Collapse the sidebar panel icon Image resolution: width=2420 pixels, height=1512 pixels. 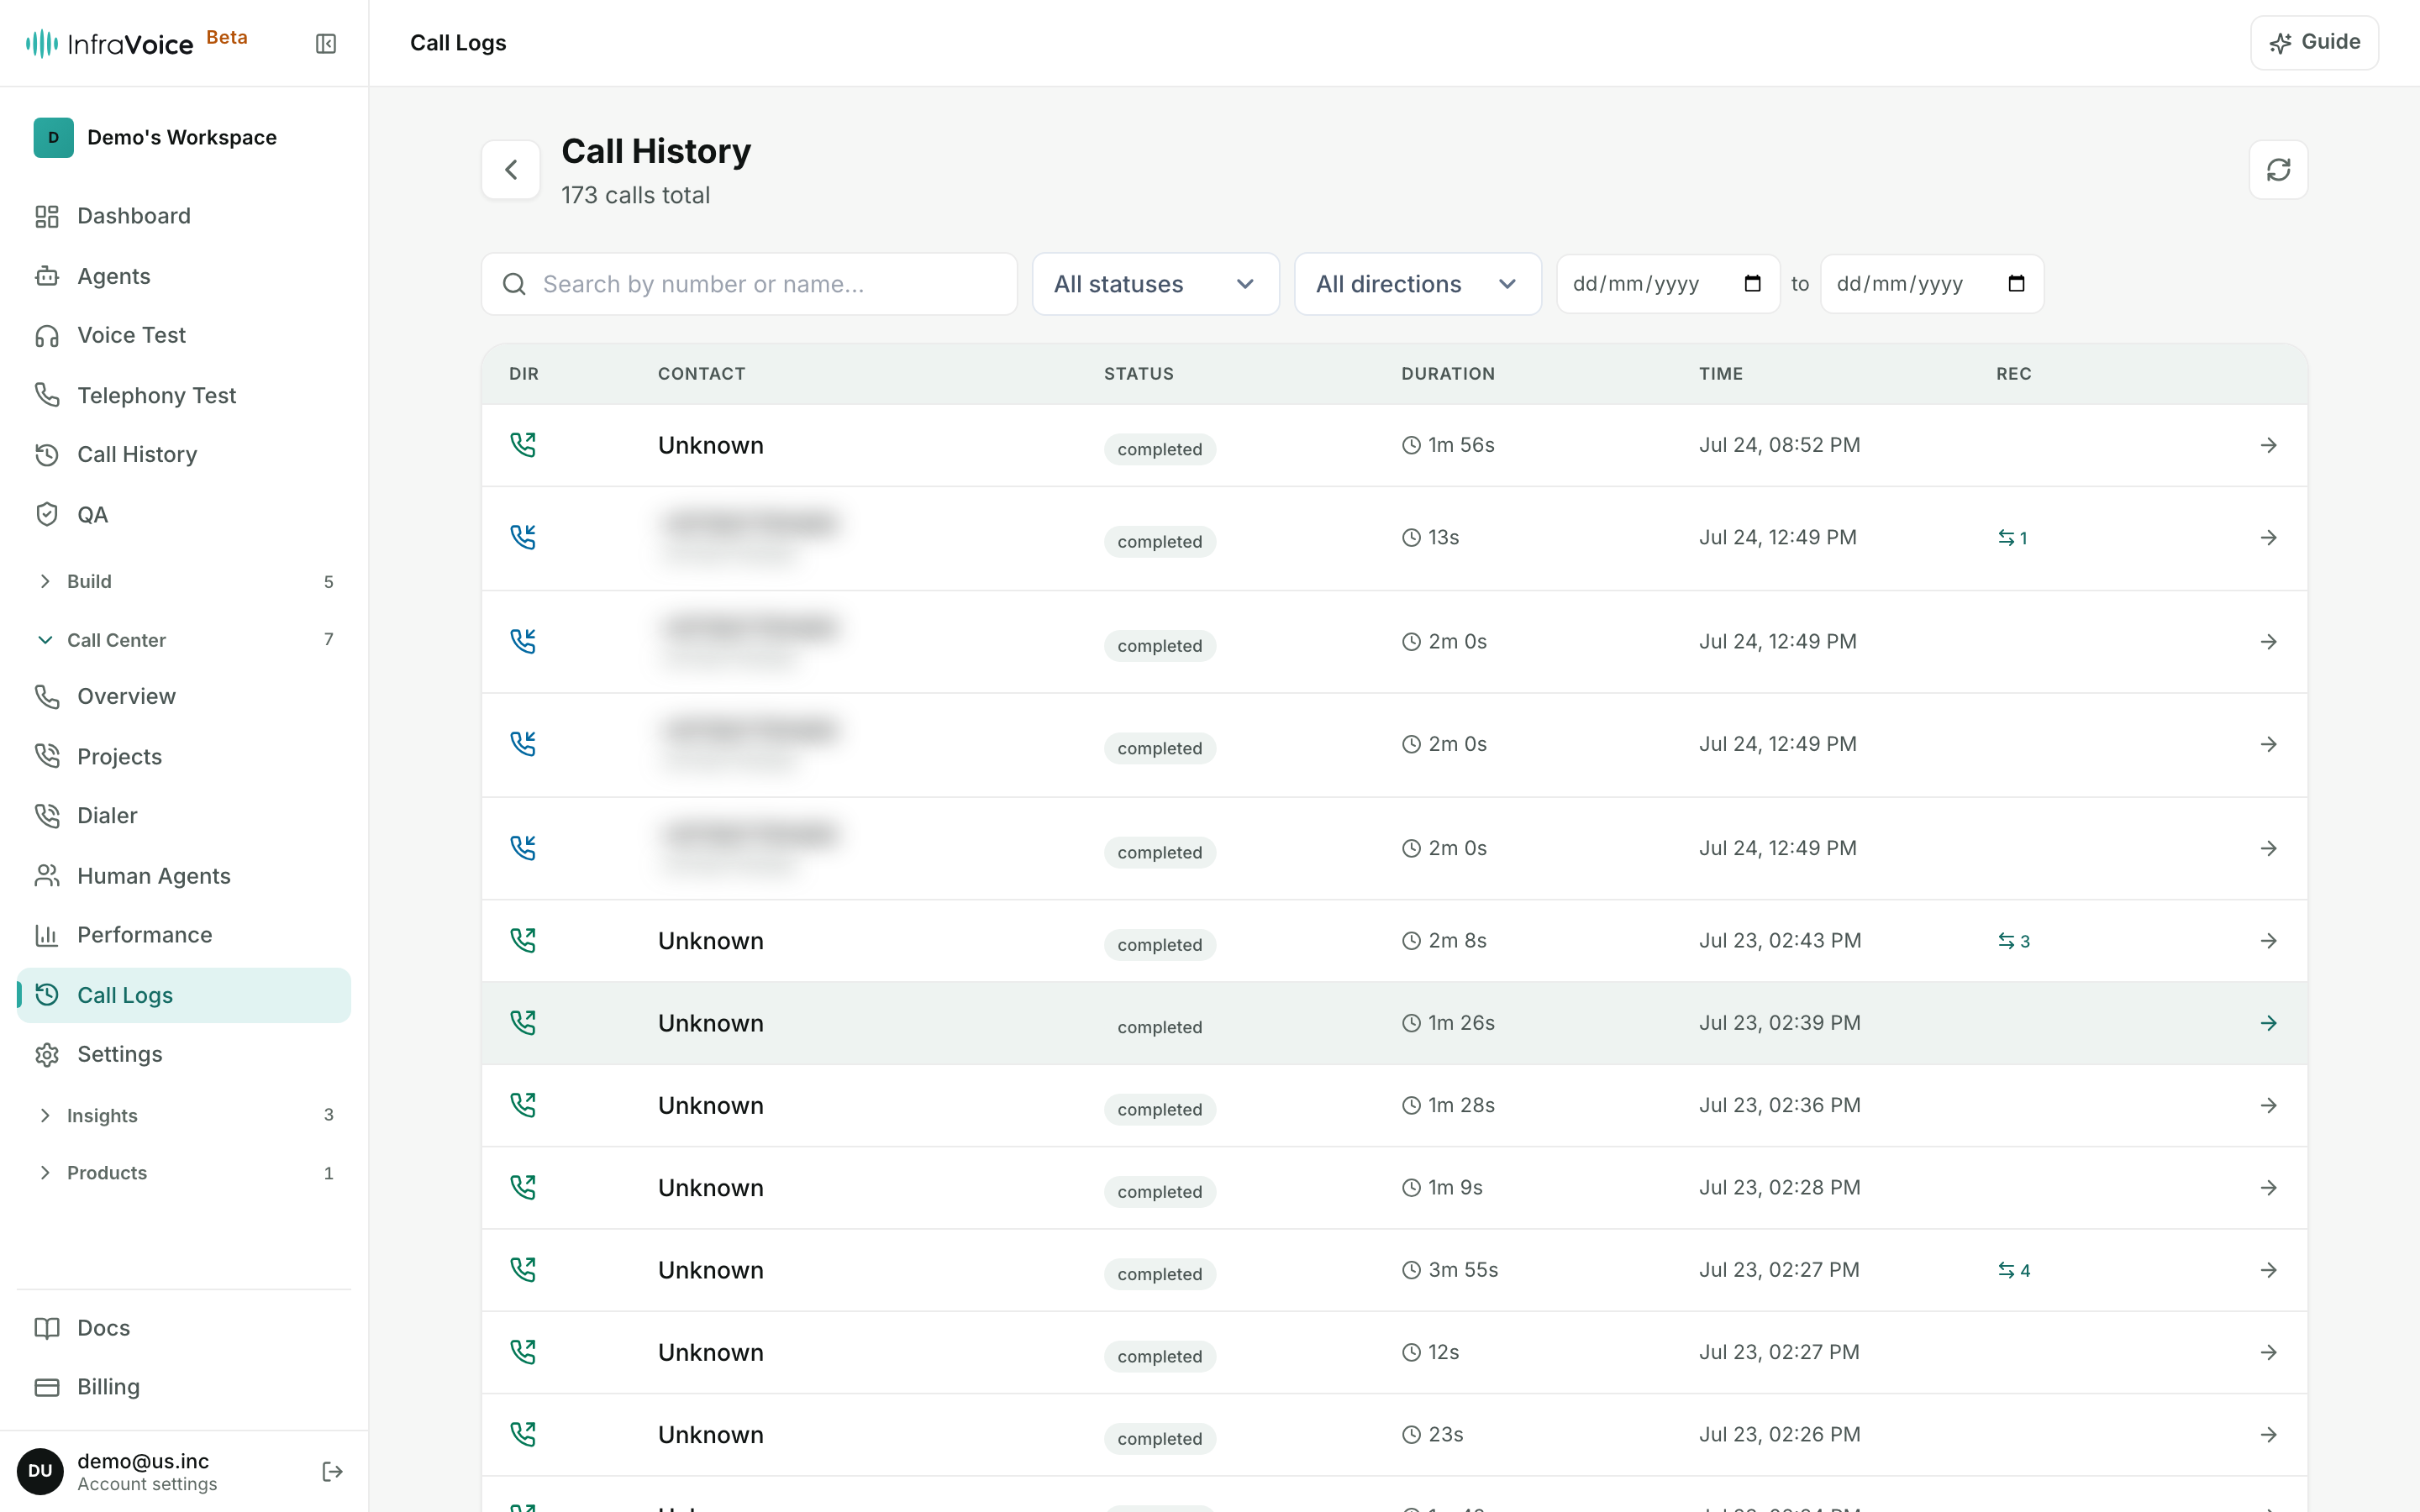click(326, 43)
